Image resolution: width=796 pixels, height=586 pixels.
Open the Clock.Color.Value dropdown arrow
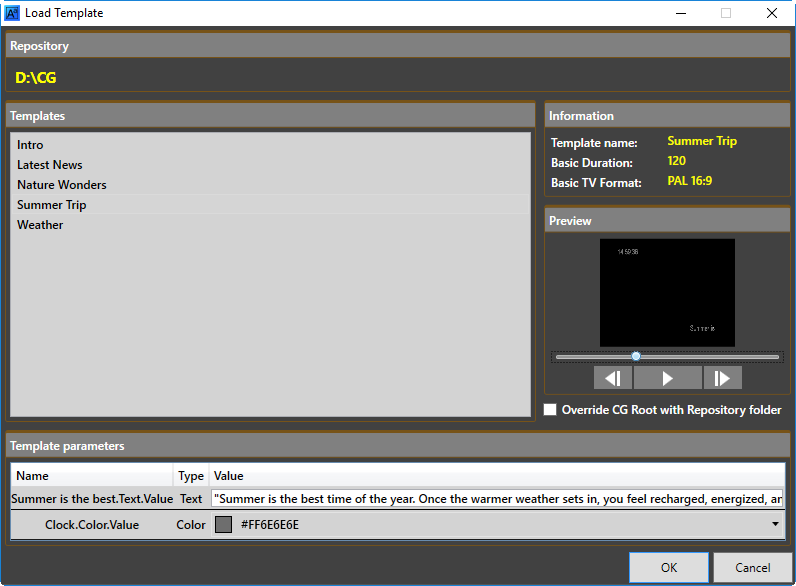tap(775, 524)
